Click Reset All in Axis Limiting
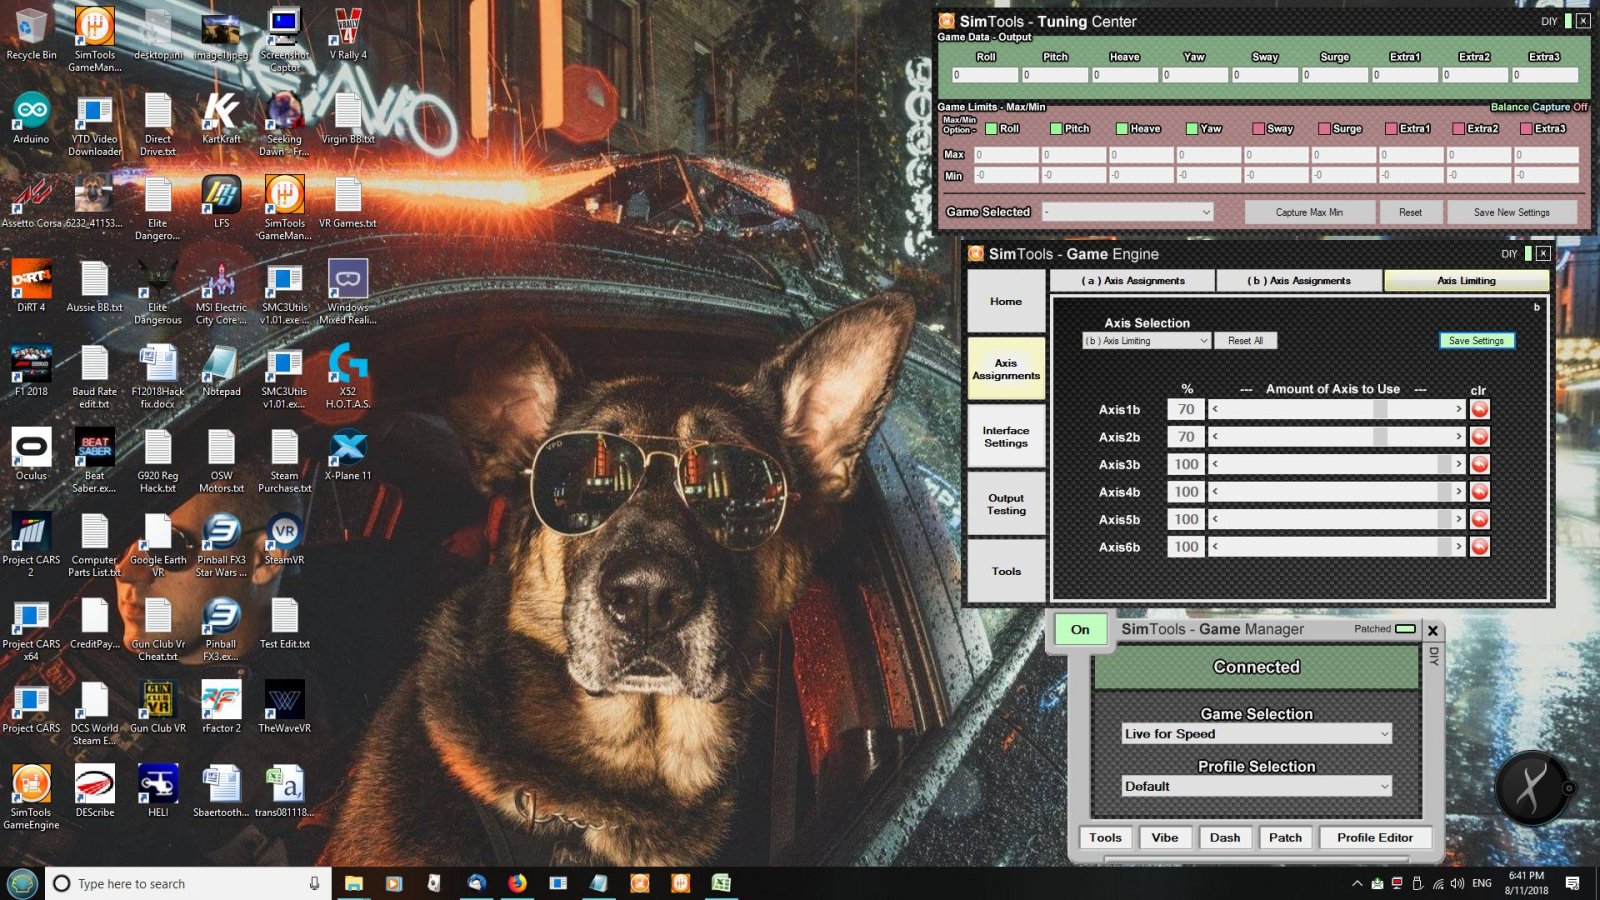This screenshot has height=900, width=1600. pyautogui.click(x=1245, y=341)
